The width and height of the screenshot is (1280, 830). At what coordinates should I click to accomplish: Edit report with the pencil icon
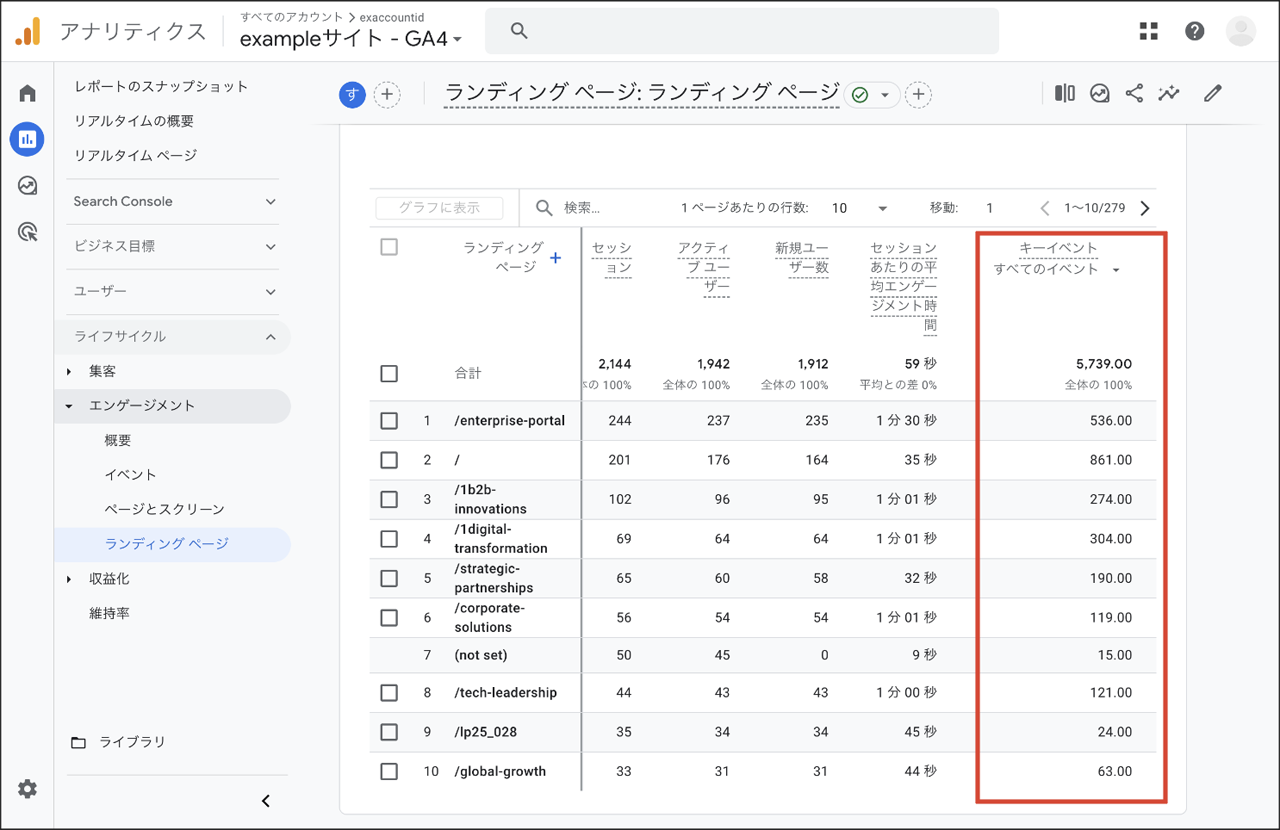[1213, 93]
